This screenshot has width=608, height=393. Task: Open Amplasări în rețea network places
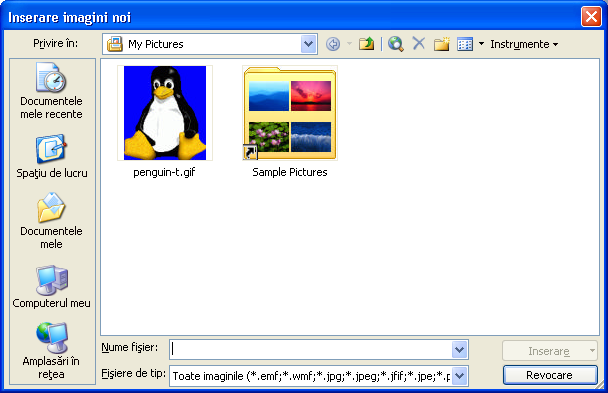click(52, 351)
